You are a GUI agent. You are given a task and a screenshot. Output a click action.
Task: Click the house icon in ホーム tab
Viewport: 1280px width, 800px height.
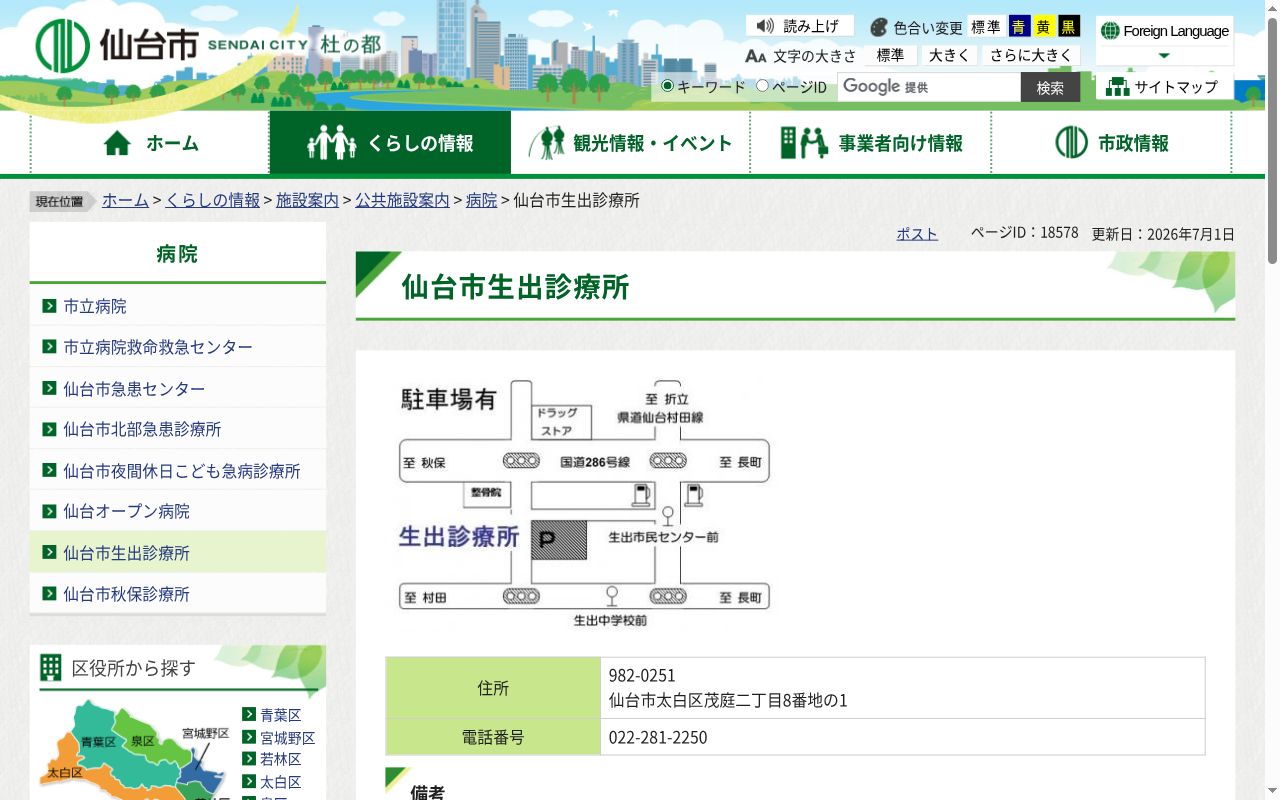[x=117, y=143]
